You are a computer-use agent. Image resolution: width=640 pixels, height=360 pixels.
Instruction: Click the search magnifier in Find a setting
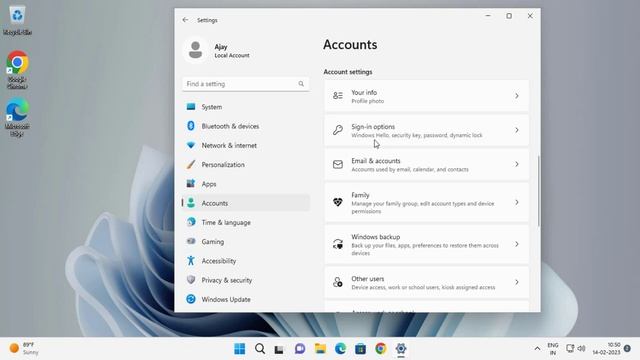(x=301, y=84)
